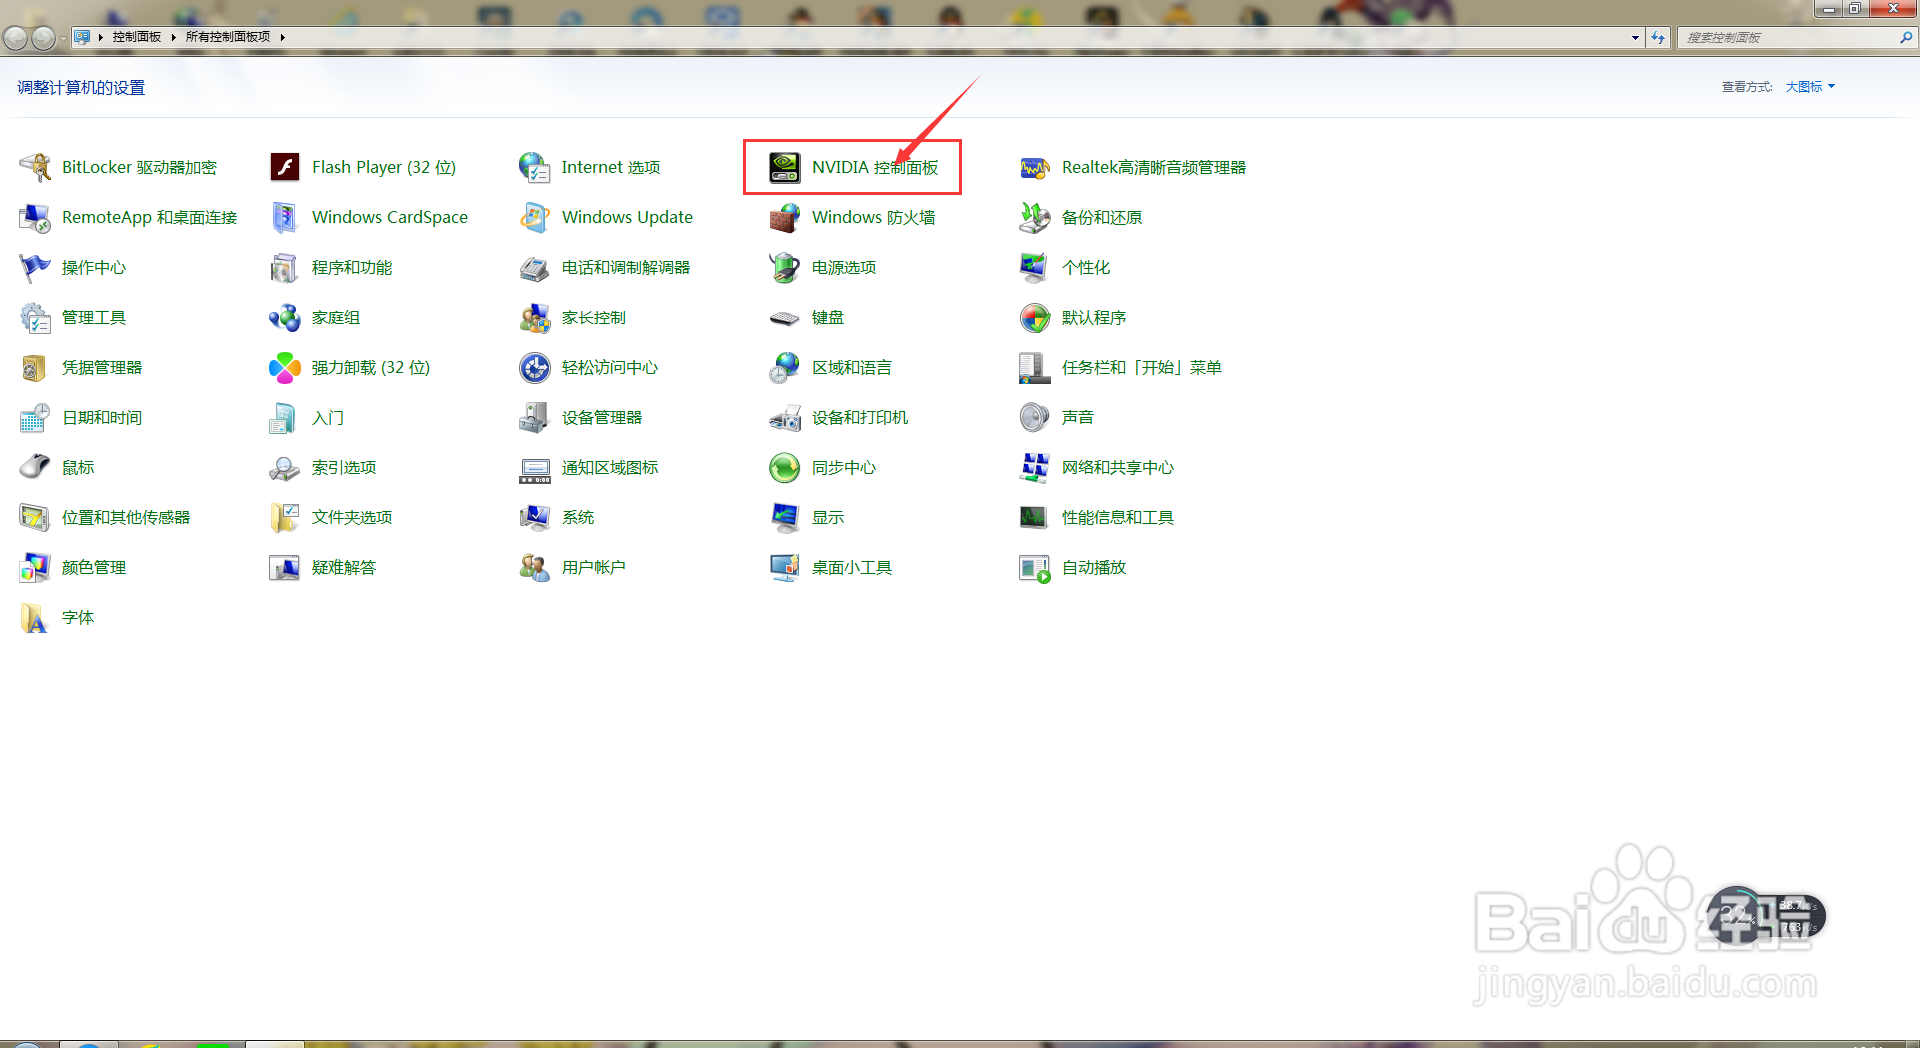Open the 家庭组 icon
1920x1048 pixels.
point(285,317)
